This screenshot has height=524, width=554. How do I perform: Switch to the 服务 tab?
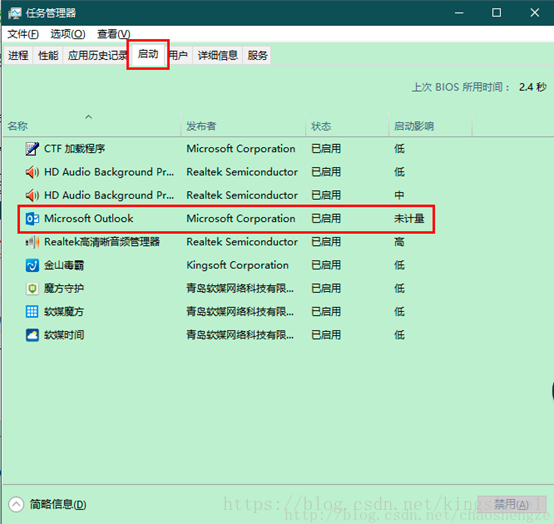257,55
